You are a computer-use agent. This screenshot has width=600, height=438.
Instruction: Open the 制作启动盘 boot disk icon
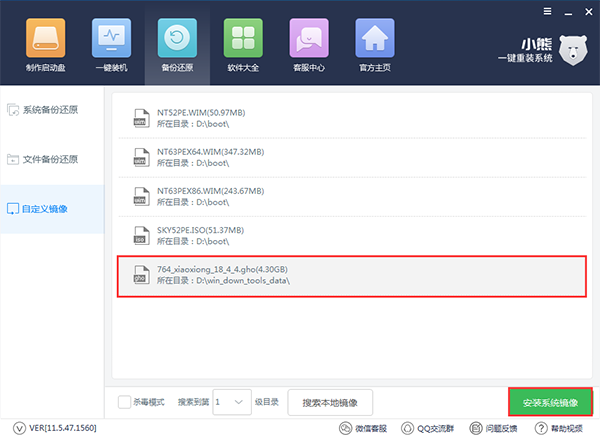46,38
